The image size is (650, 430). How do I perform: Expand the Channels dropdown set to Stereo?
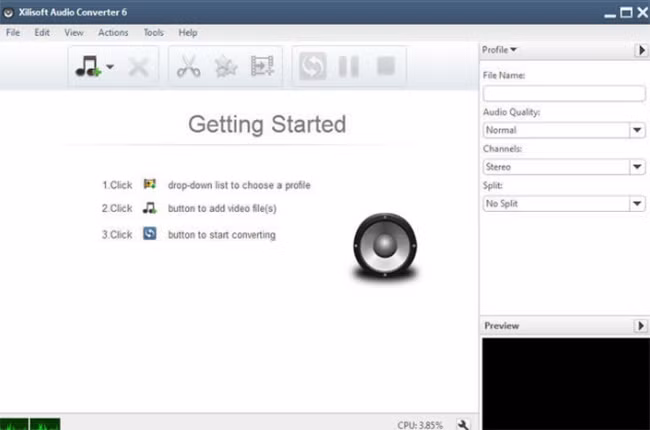click(x=637, y=167)
